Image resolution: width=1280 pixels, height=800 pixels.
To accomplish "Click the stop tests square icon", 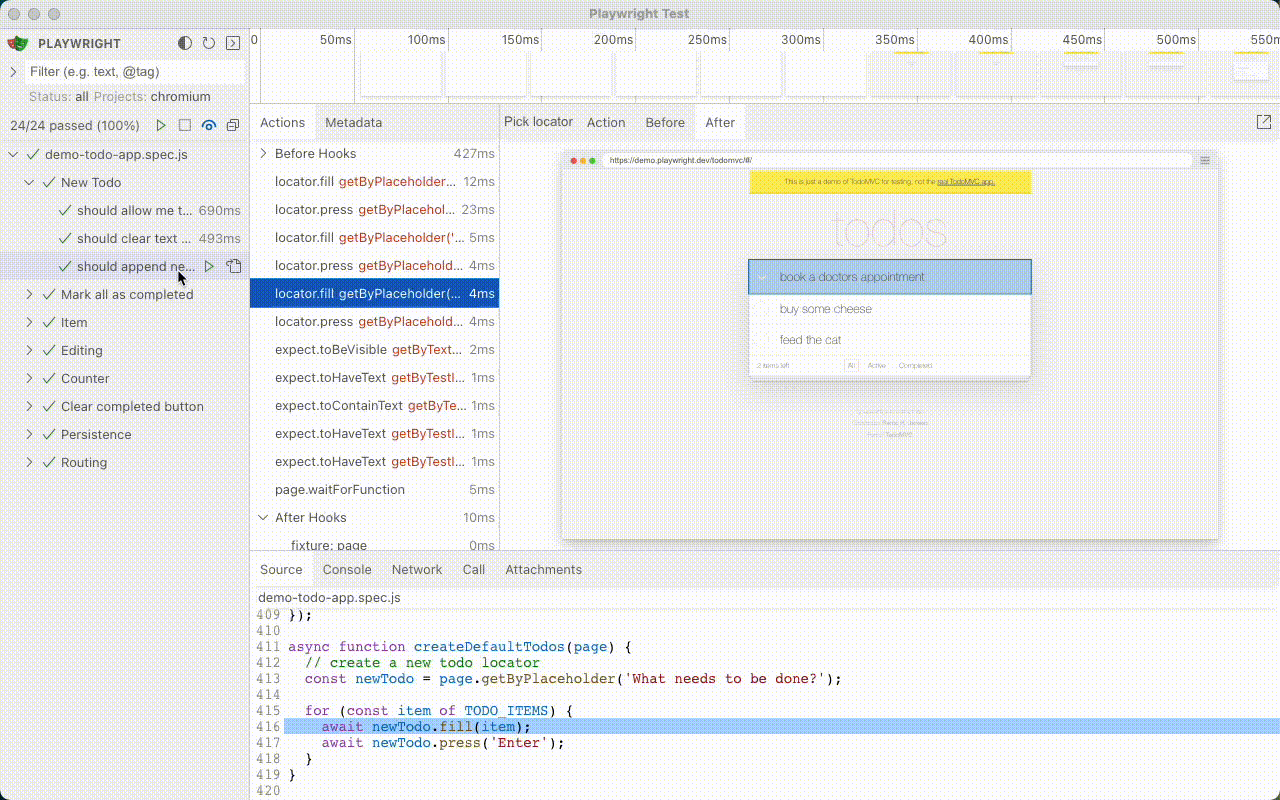I will 185,126.
